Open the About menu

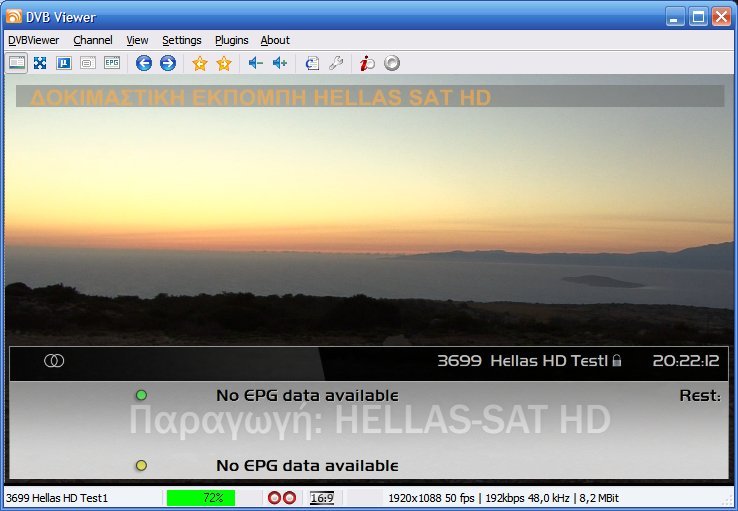pos(275,40)
